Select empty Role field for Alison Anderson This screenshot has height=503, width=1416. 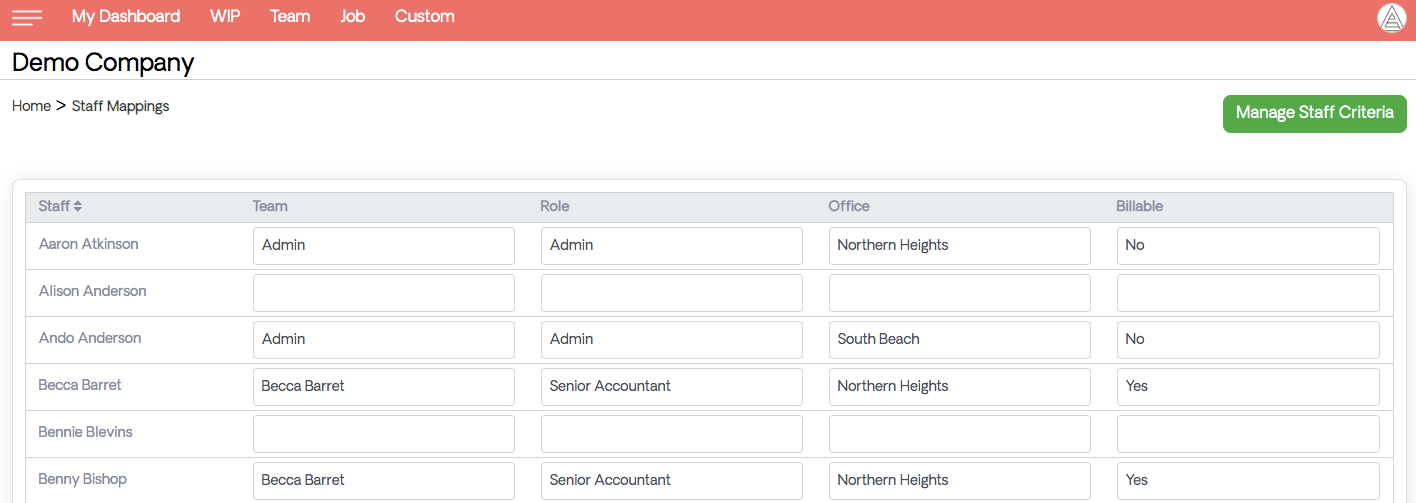tap(672, 293)
